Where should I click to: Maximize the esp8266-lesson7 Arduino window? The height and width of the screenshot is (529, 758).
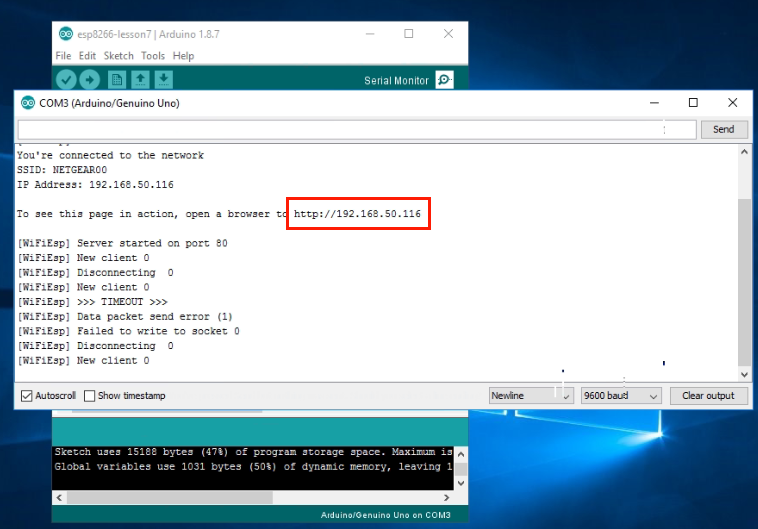coord(408,34)
